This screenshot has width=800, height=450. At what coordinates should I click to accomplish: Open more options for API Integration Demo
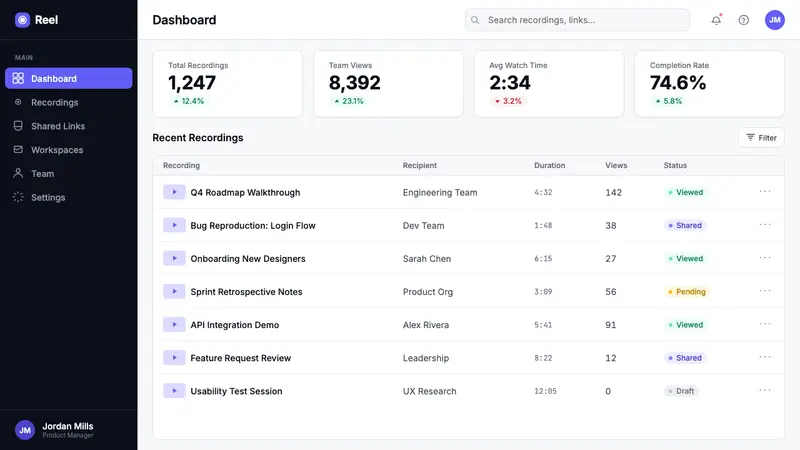pyautogui.click(x=765, y=324)
